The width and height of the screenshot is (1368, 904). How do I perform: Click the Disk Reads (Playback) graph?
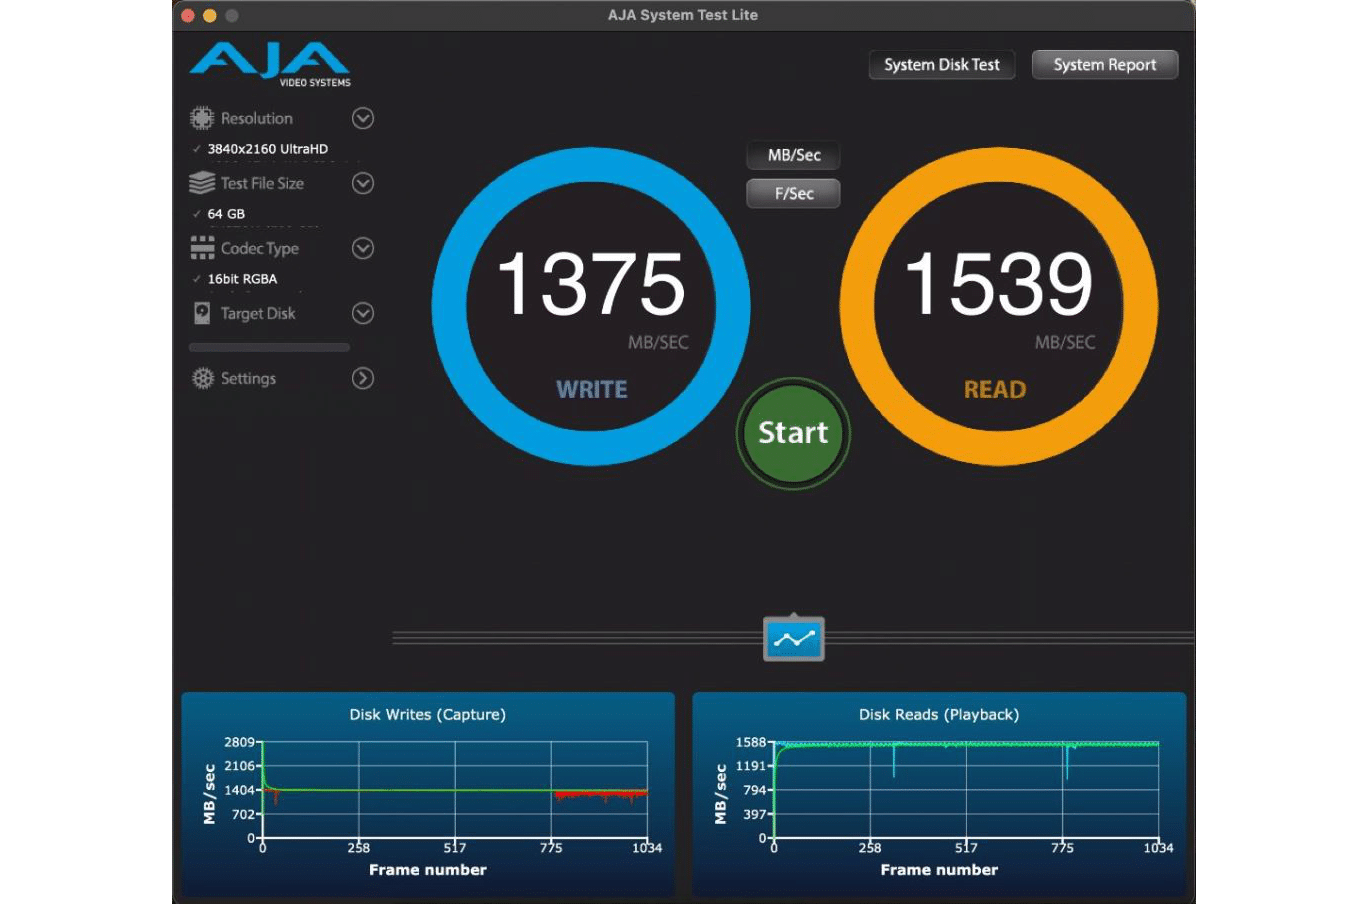point(939,795)
